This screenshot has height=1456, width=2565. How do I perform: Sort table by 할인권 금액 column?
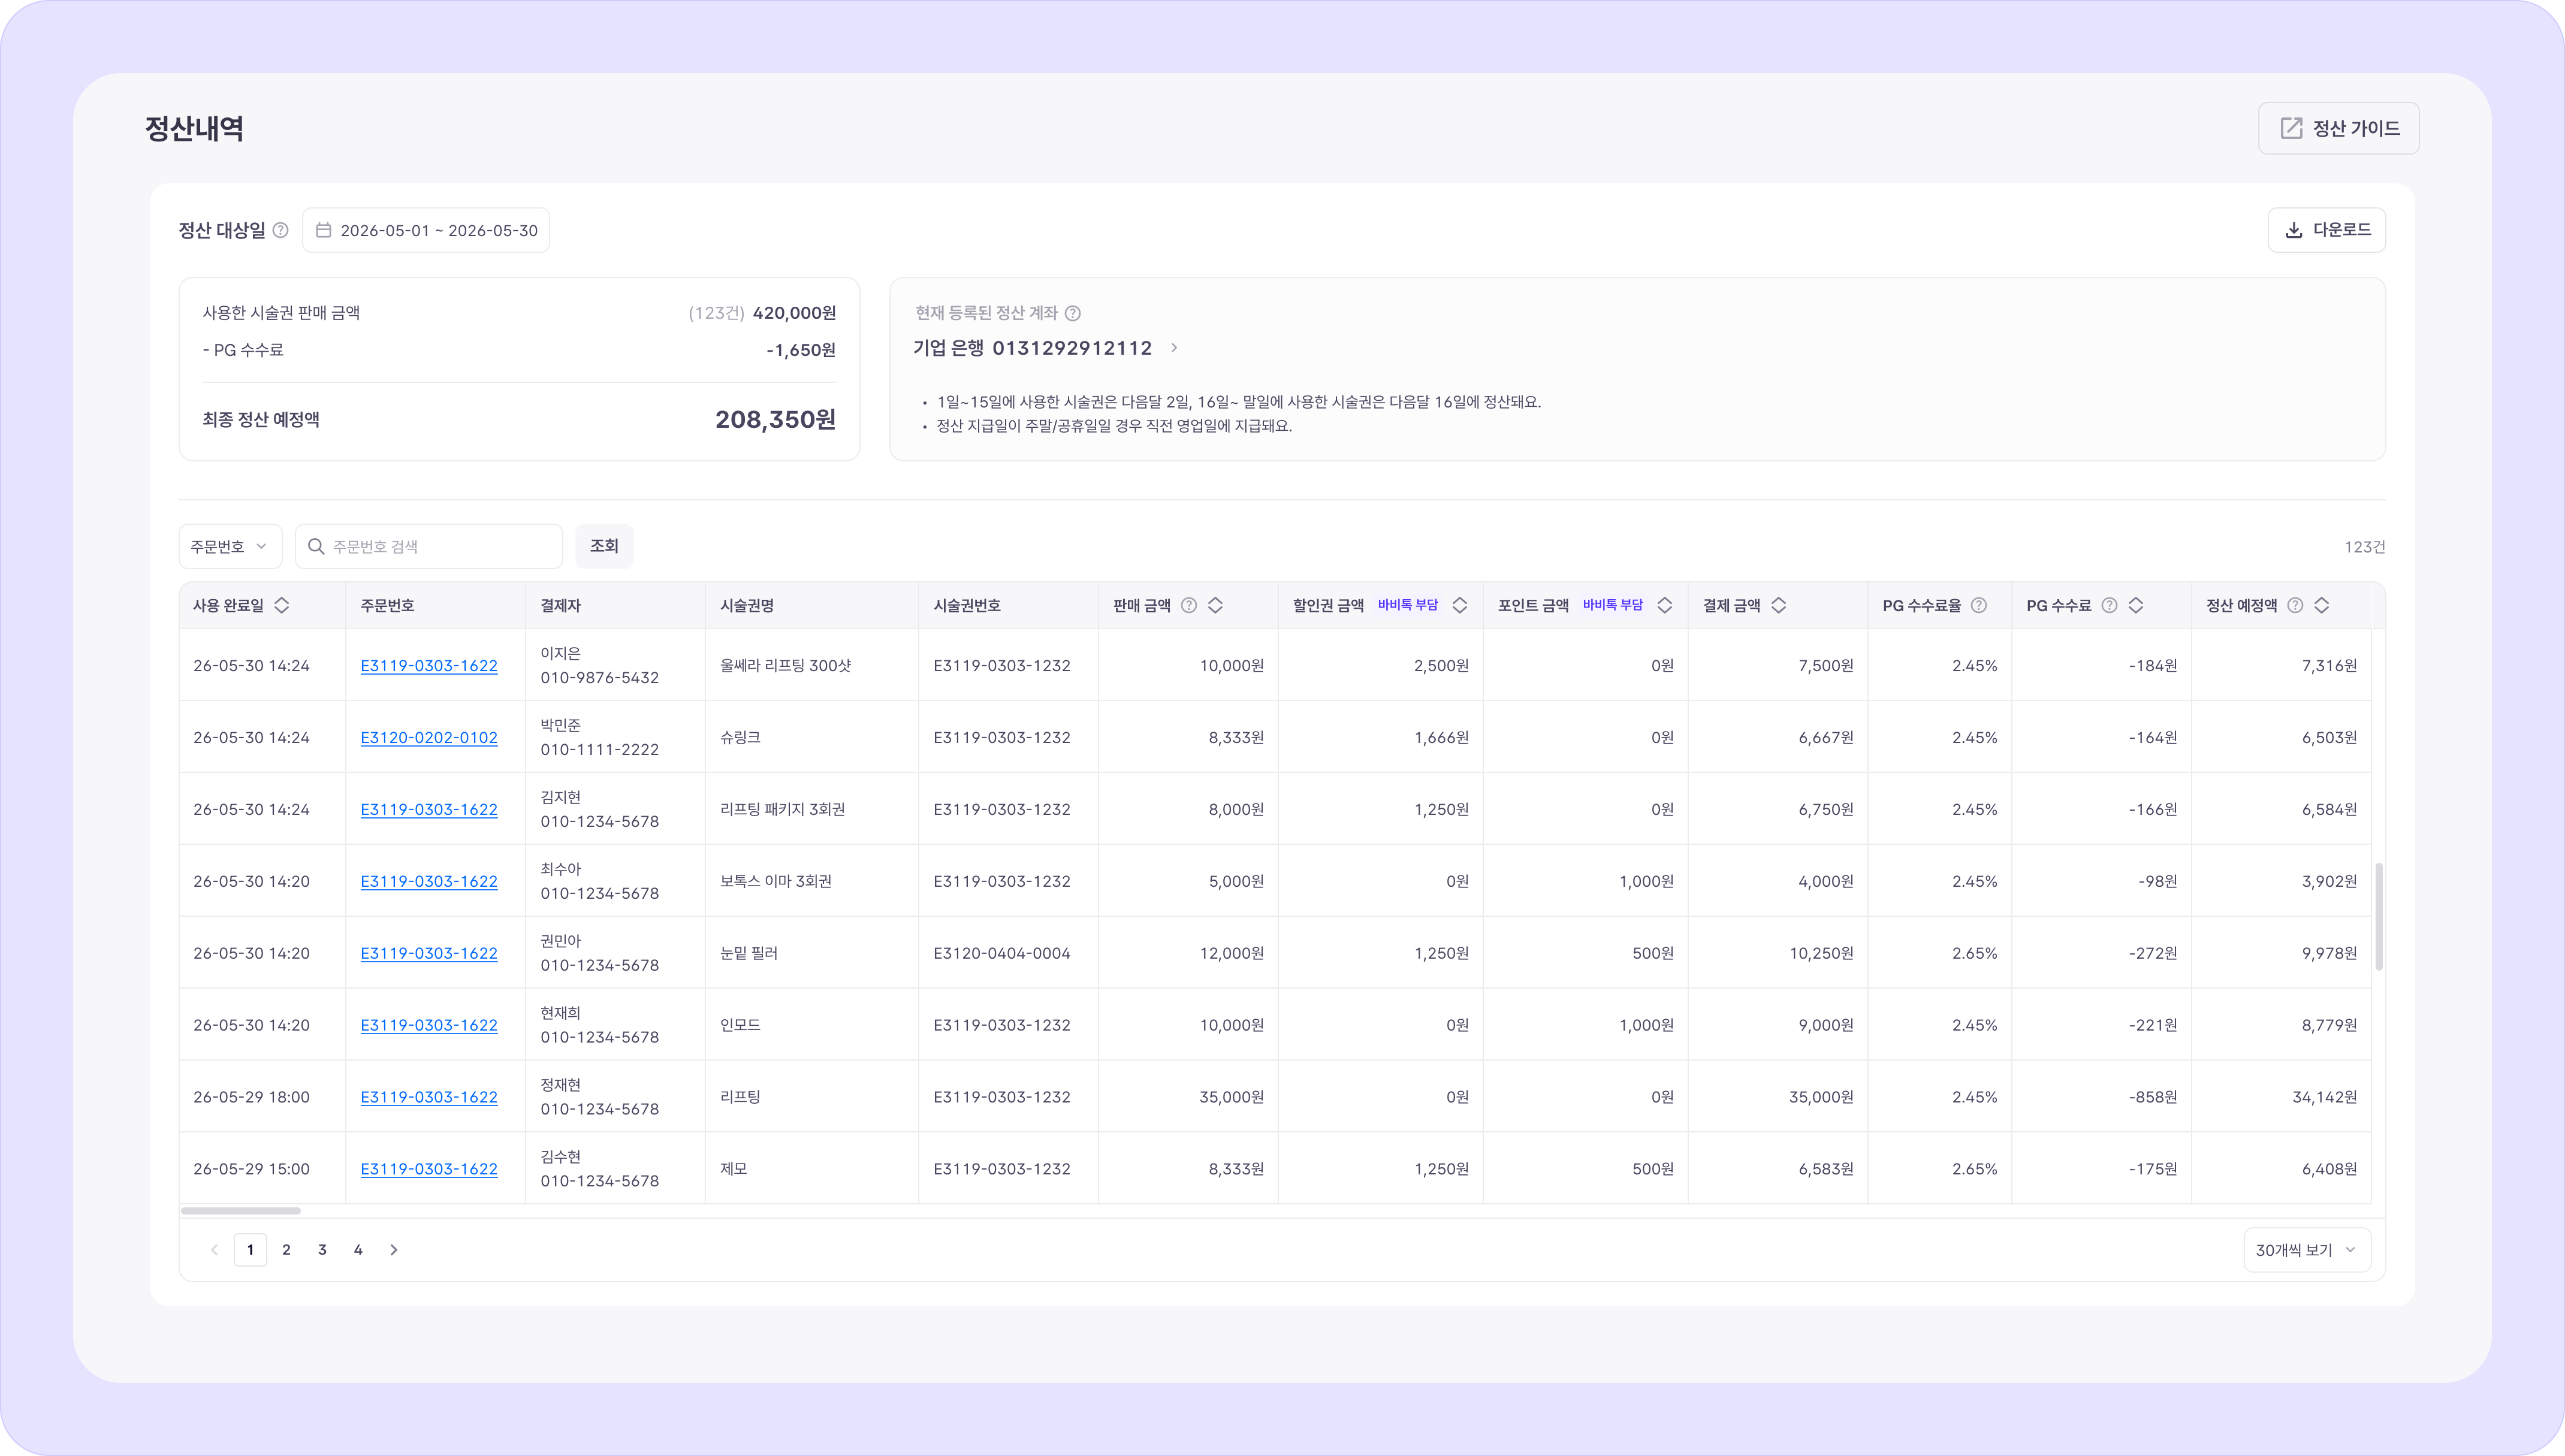[1460, 605]
